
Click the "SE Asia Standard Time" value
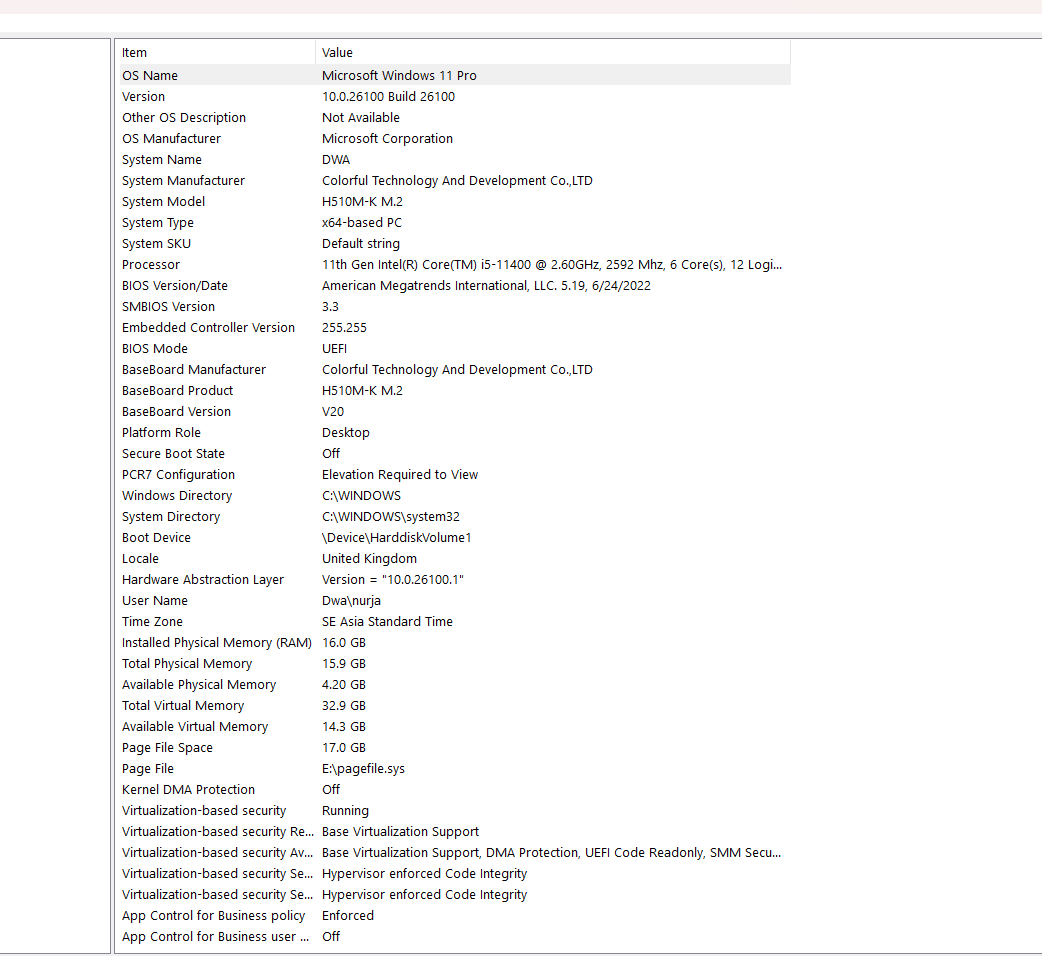[x=387, y=622]
